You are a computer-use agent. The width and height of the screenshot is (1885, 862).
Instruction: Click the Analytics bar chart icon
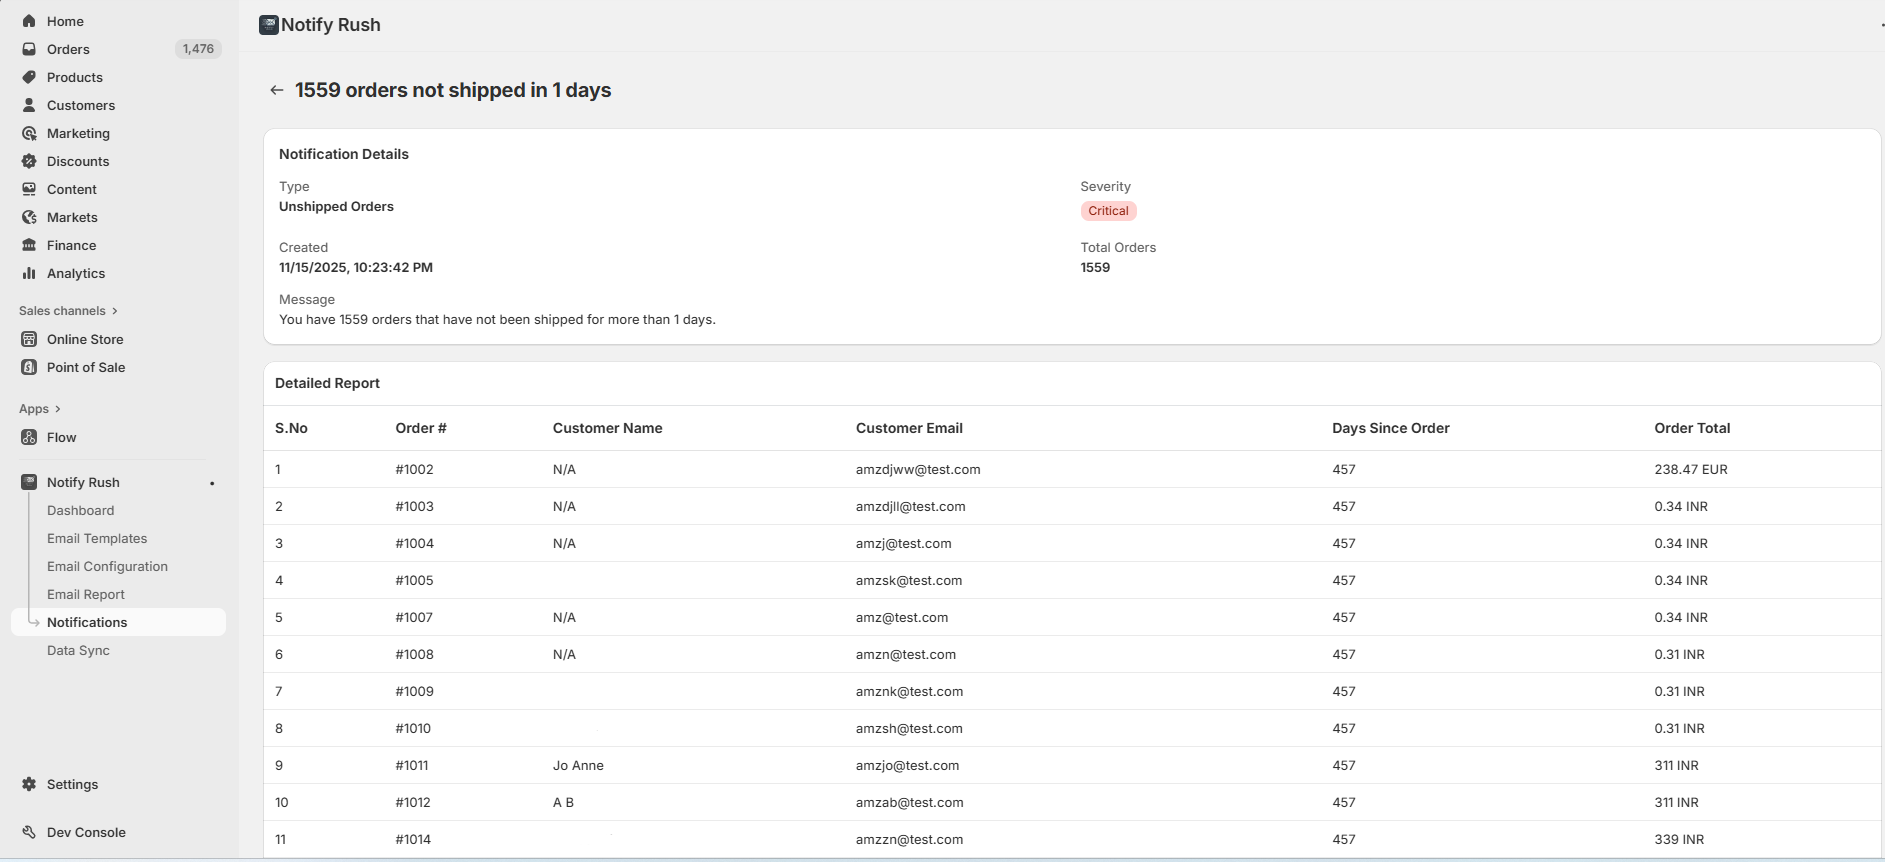29,273
